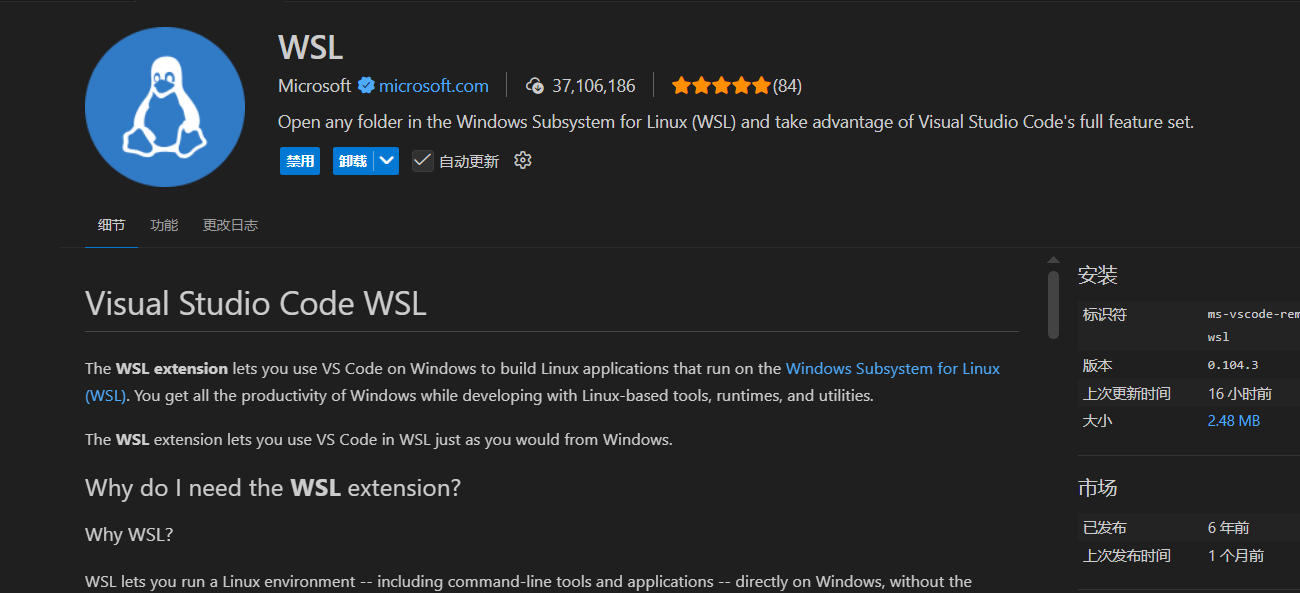Click the version number 0.104.3

1232,365
